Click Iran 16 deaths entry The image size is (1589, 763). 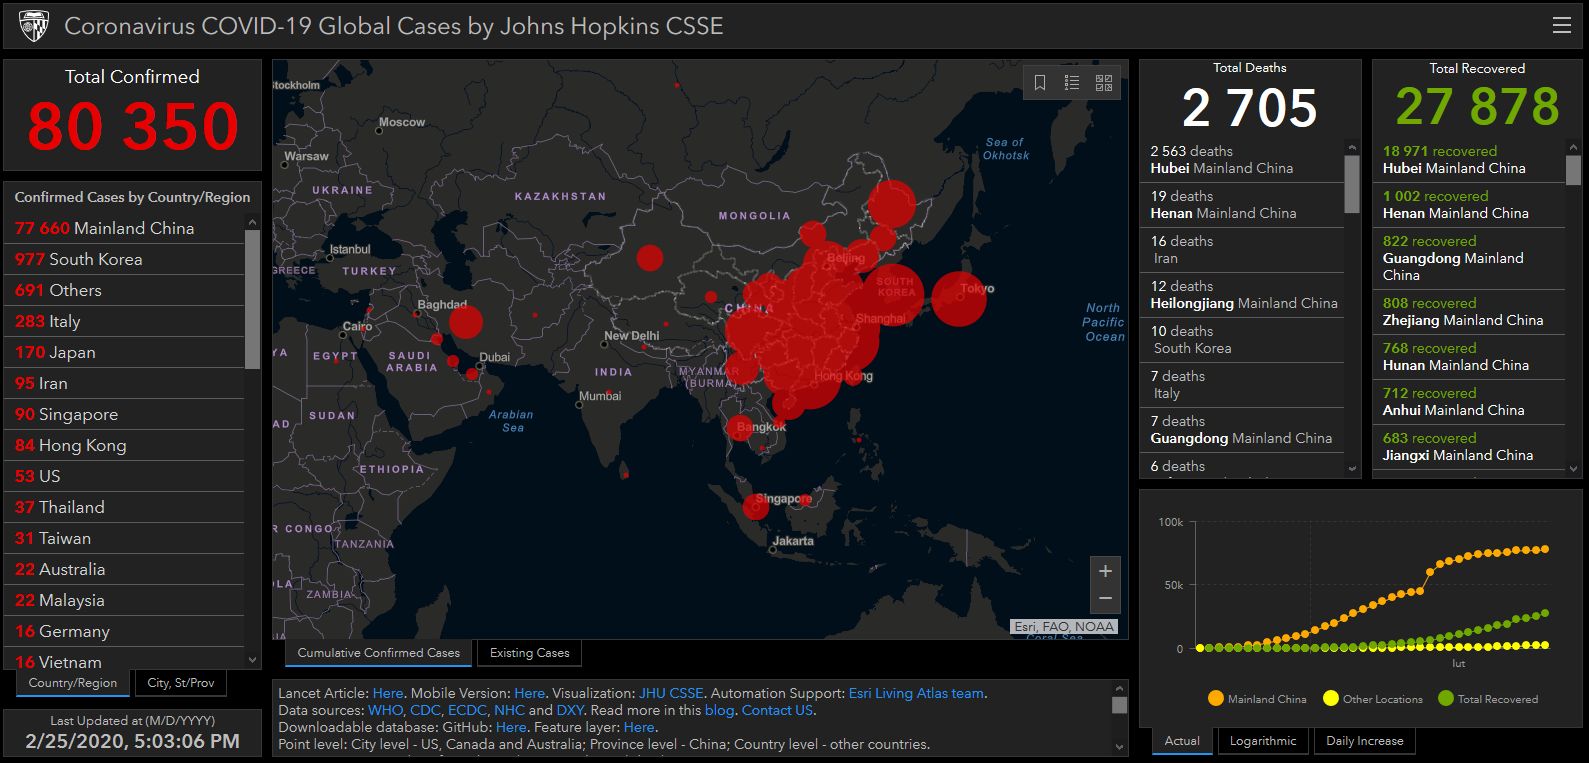1242,250
